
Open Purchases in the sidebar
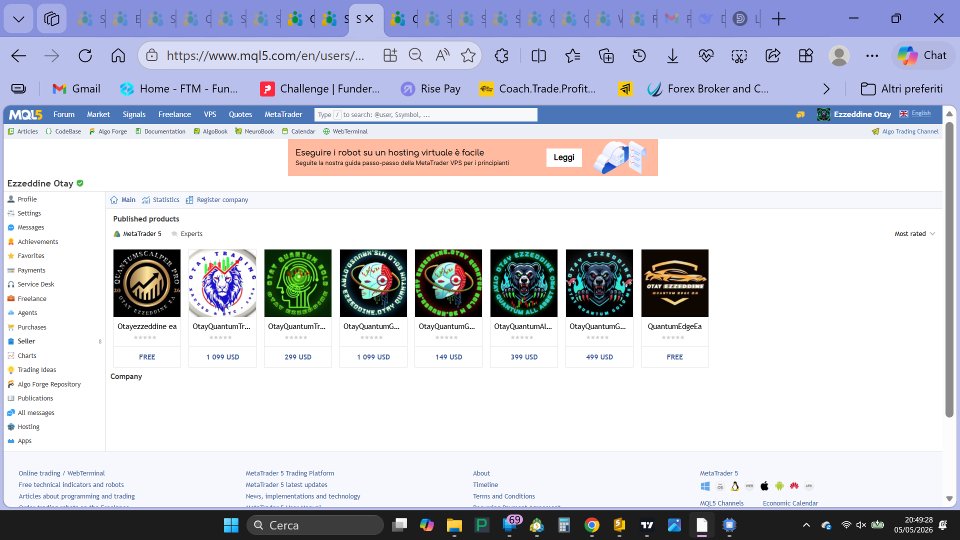31,327
